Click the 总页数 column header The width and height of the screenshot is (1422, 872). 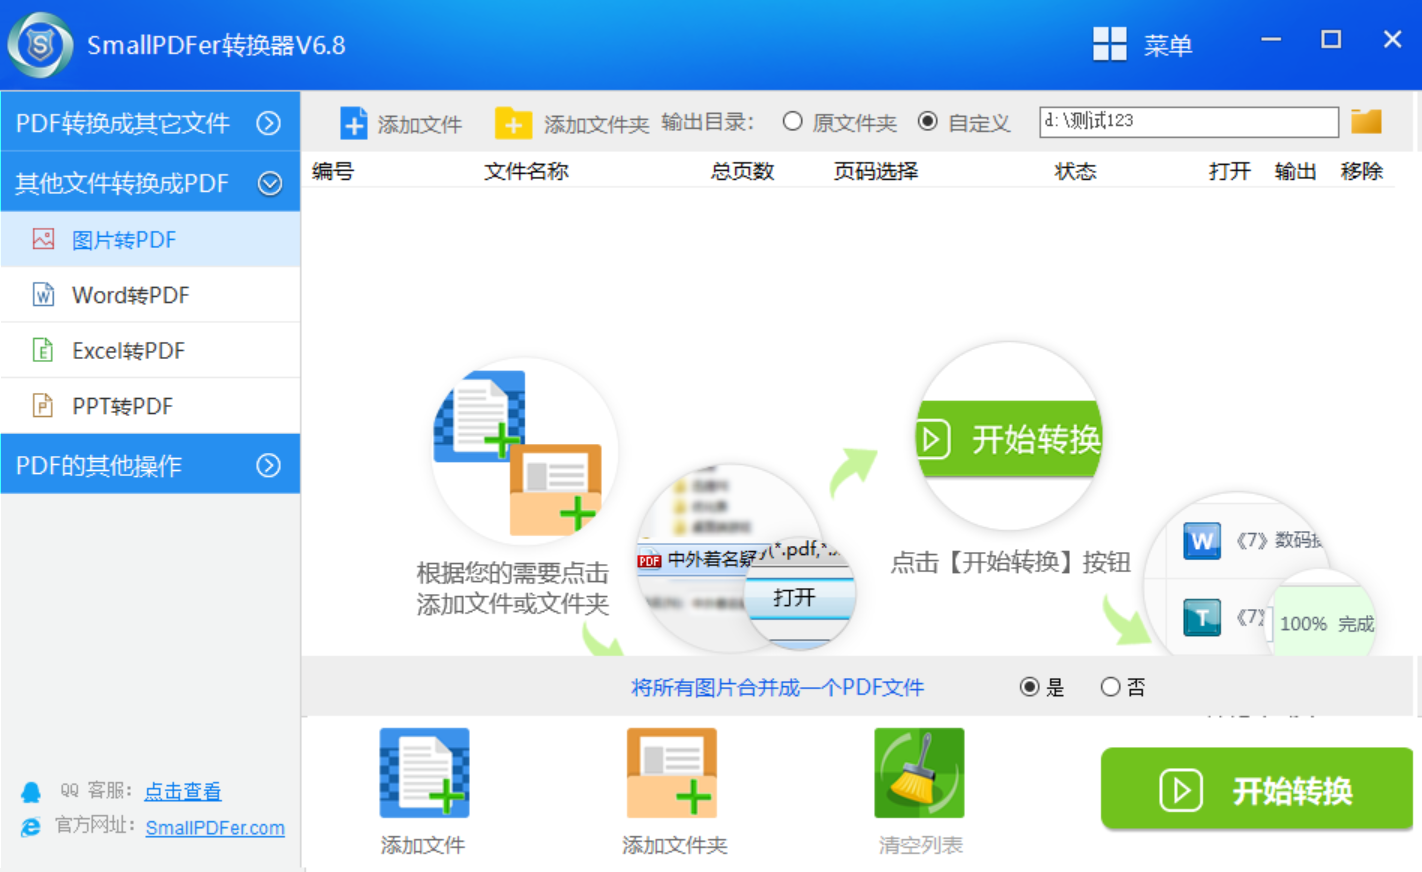click(x=742, y=171)
